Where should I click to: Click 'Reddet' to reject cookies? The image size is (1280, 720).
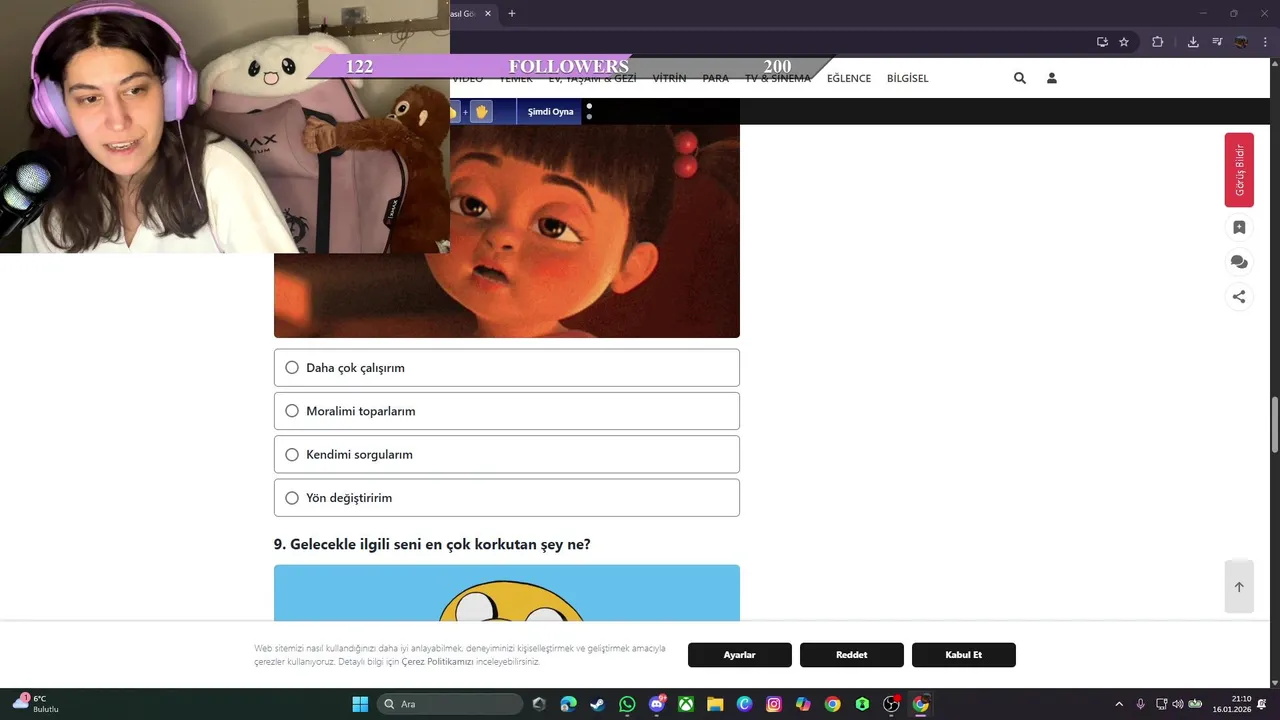(852, 655)
